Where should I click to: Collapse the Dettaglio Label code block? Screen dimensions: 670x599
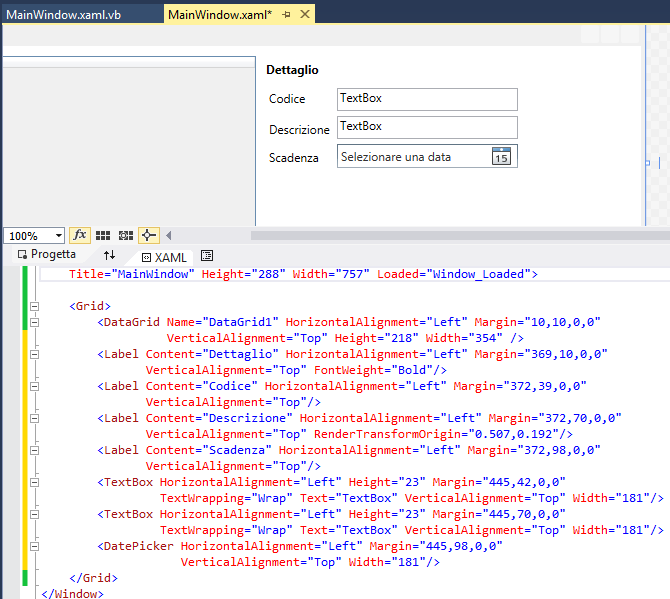click(35, 354)
